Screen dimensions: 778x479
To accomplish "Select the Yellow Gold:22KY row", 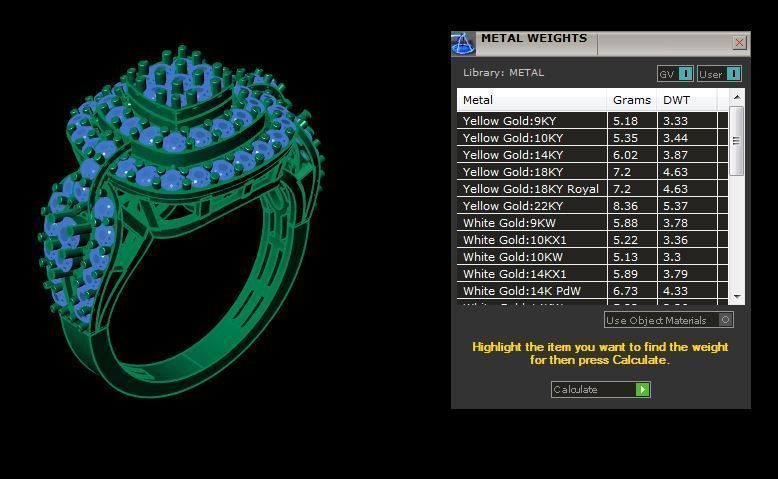I will pos(592,205).
